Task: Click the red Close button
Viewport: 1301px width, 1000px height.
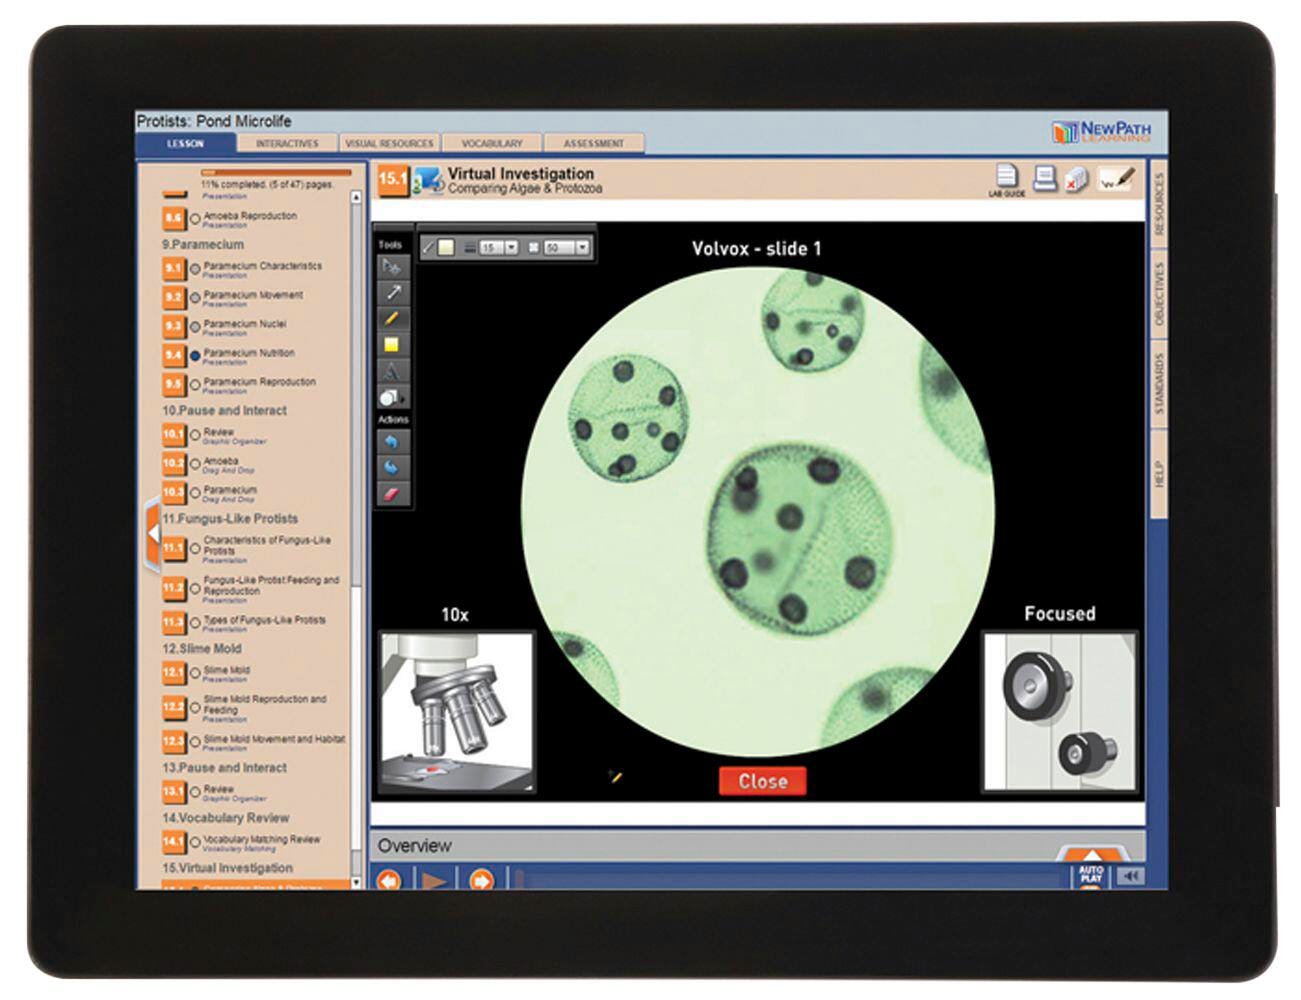Action: (762, 781)
